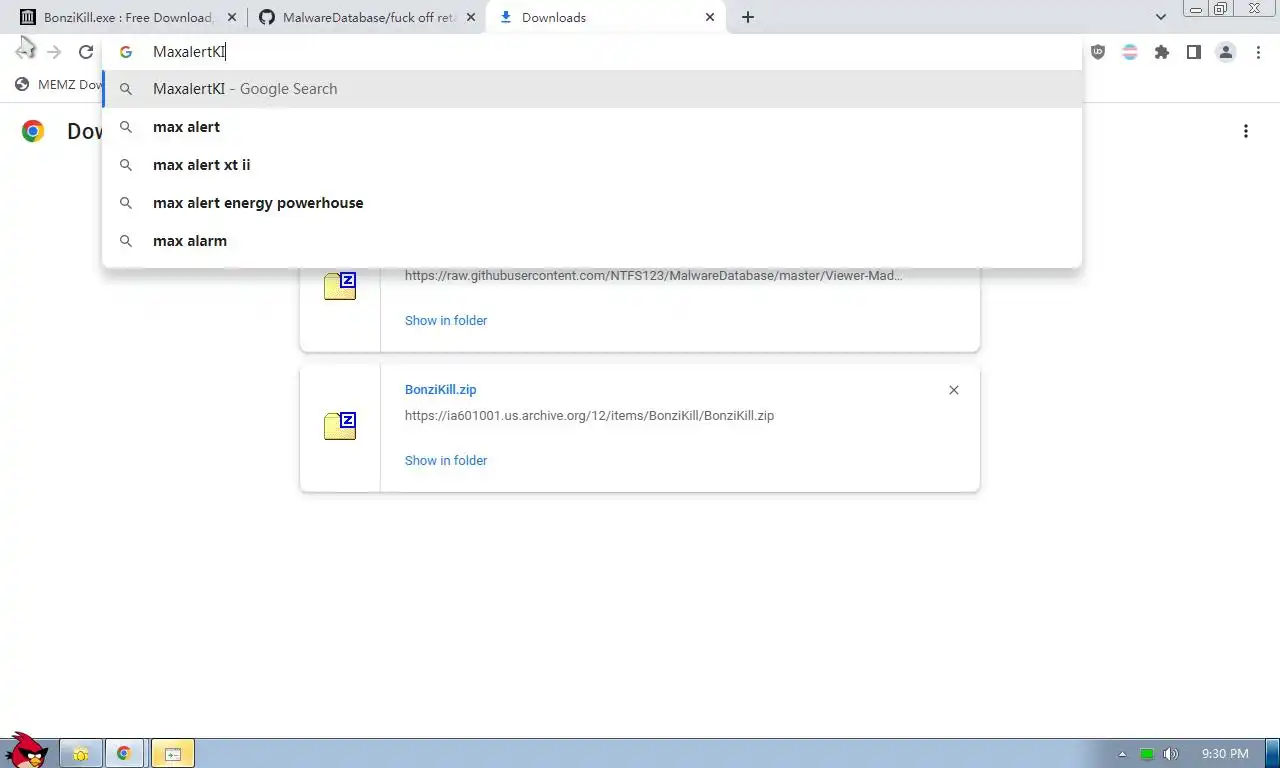The width and height of the screenshot is (1280, 768).
Task: Open the 9:30 PM clock
Action: 1225,754
